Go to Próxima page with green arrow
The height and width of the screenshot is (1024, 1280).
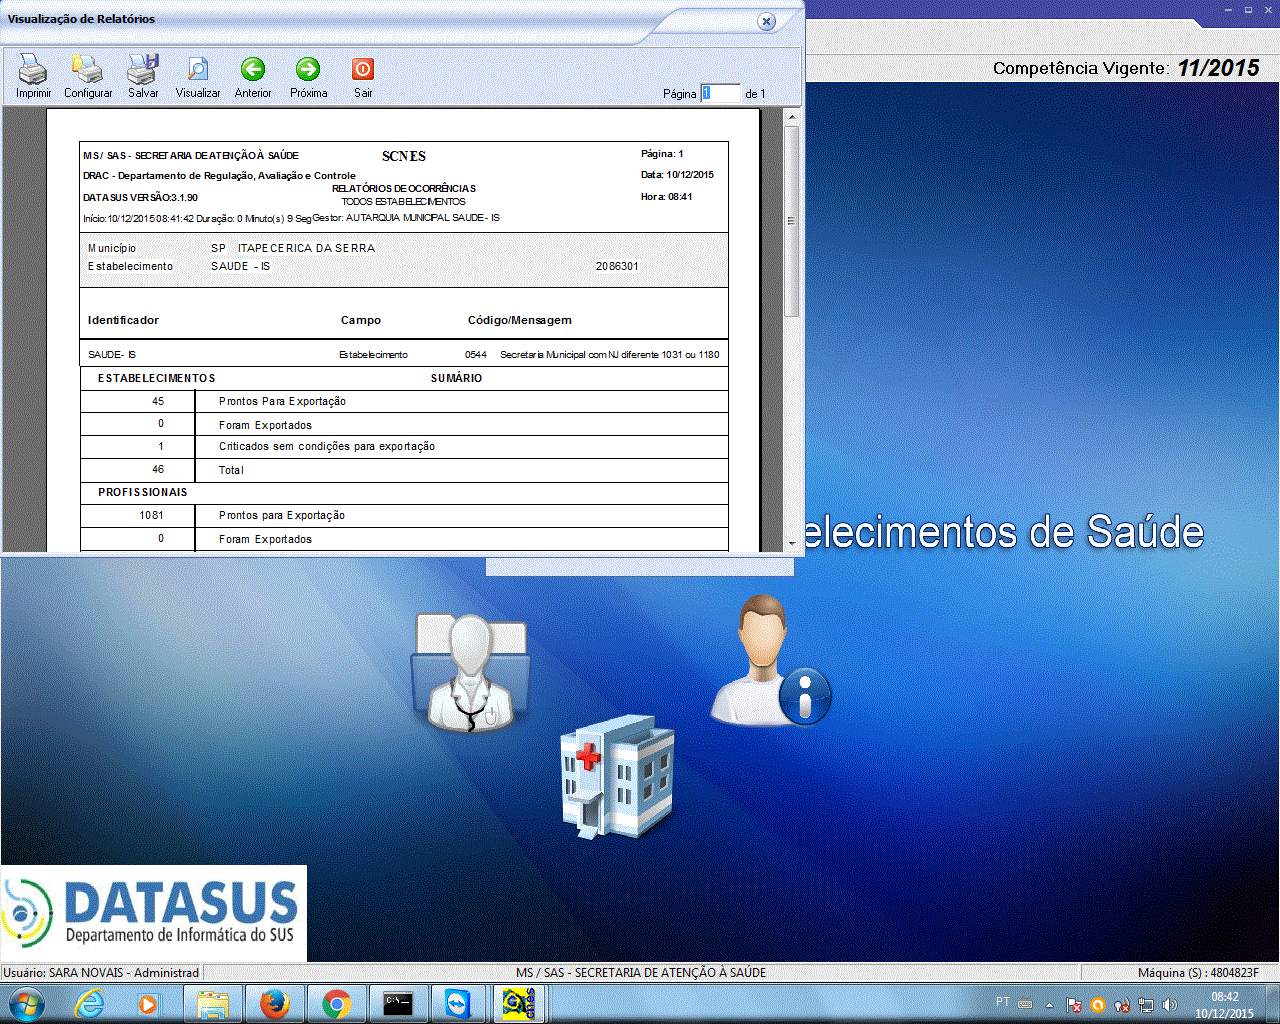coord(308,69)
